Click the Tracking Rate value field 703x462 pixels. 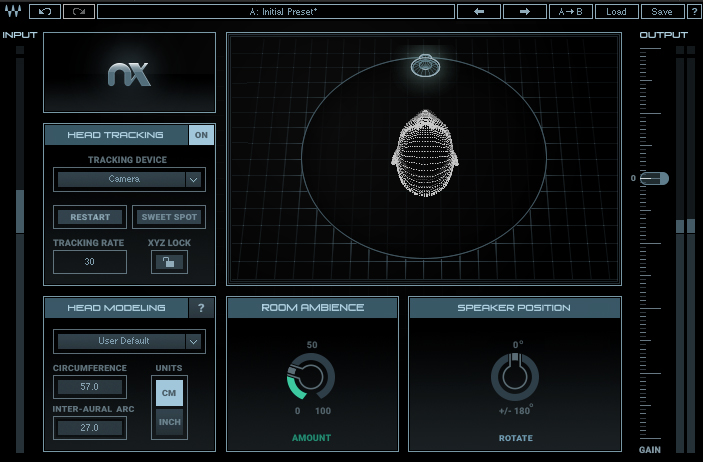90,262
